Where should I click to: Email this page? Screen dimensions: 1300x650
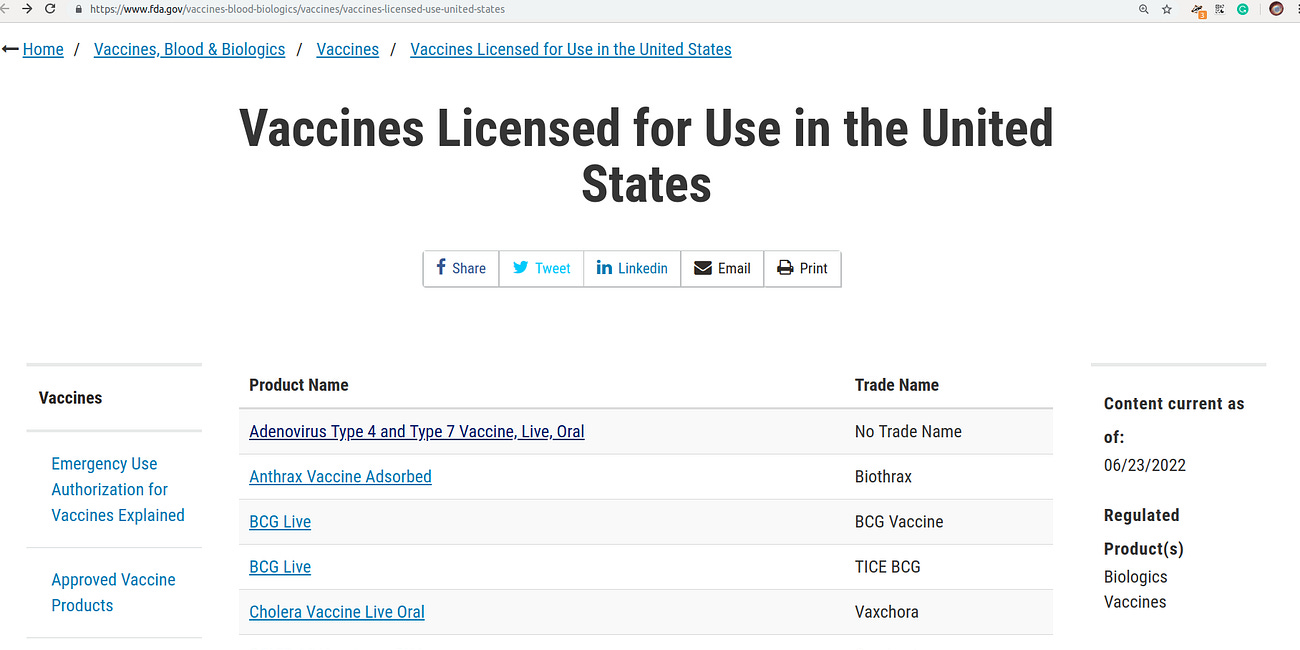722,268
